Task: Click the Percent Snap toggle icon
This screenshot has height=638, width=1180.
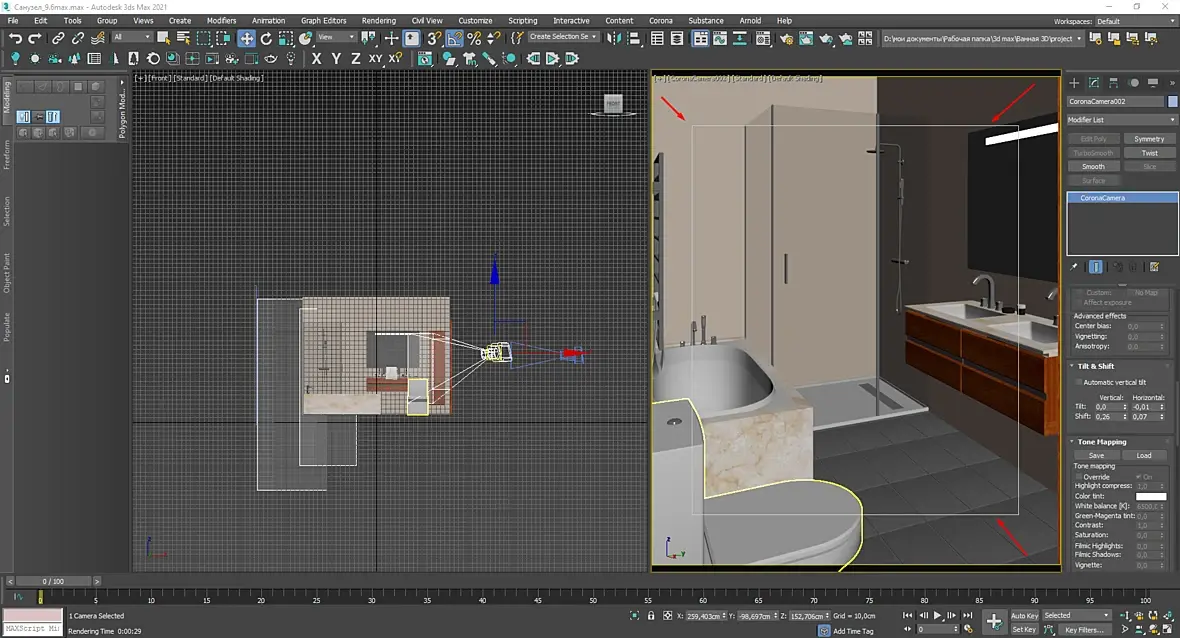Action: [x=474, y=38]
